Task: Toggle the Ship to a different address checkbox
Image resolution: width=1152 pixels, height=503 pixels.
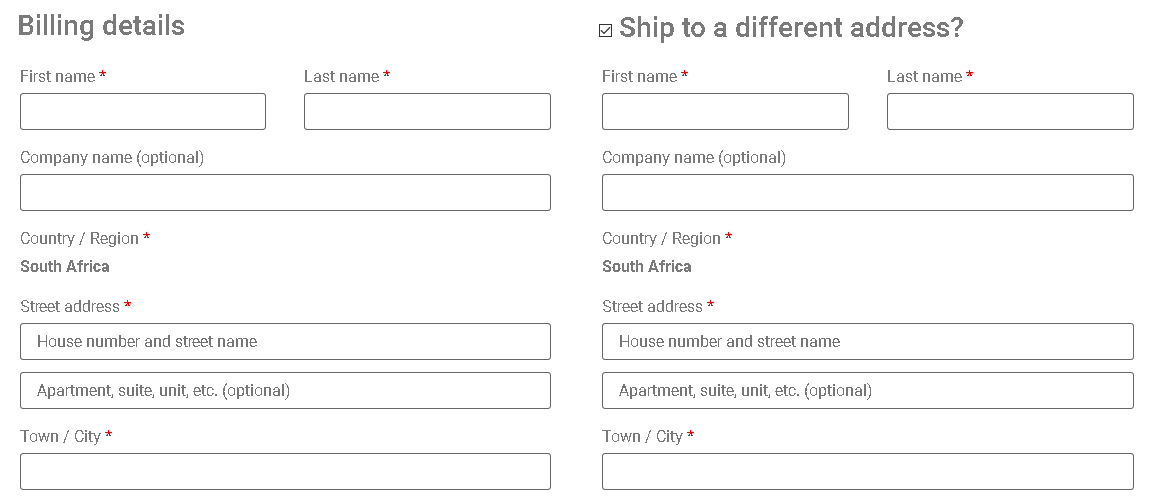Action: (605, 31)
